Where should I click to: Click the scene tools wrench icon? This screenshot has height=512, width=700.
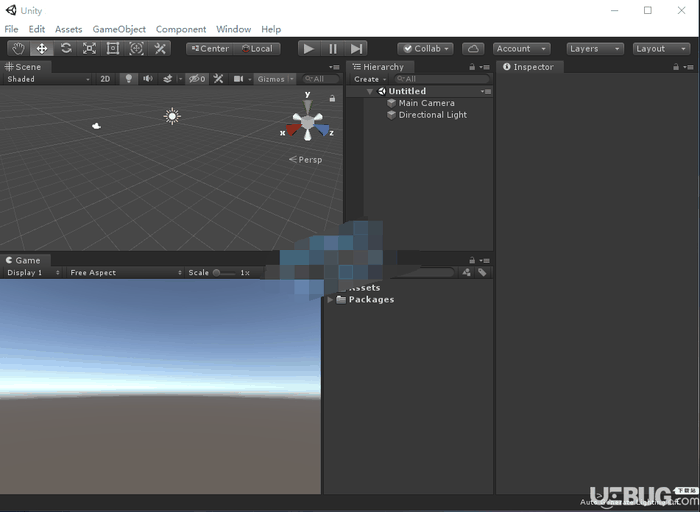point(218,79)
